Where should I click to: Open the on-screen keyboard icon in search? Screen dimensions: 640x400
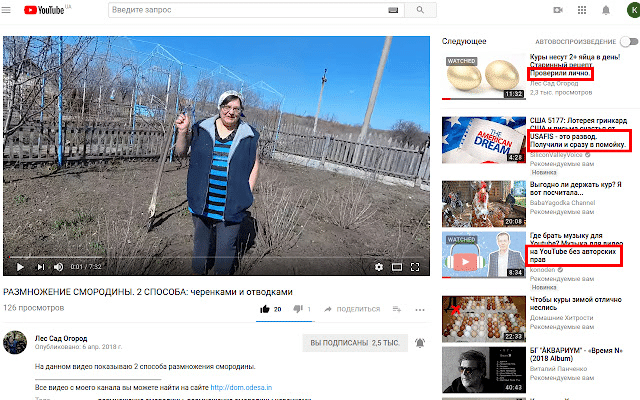[x=393, y=10]
